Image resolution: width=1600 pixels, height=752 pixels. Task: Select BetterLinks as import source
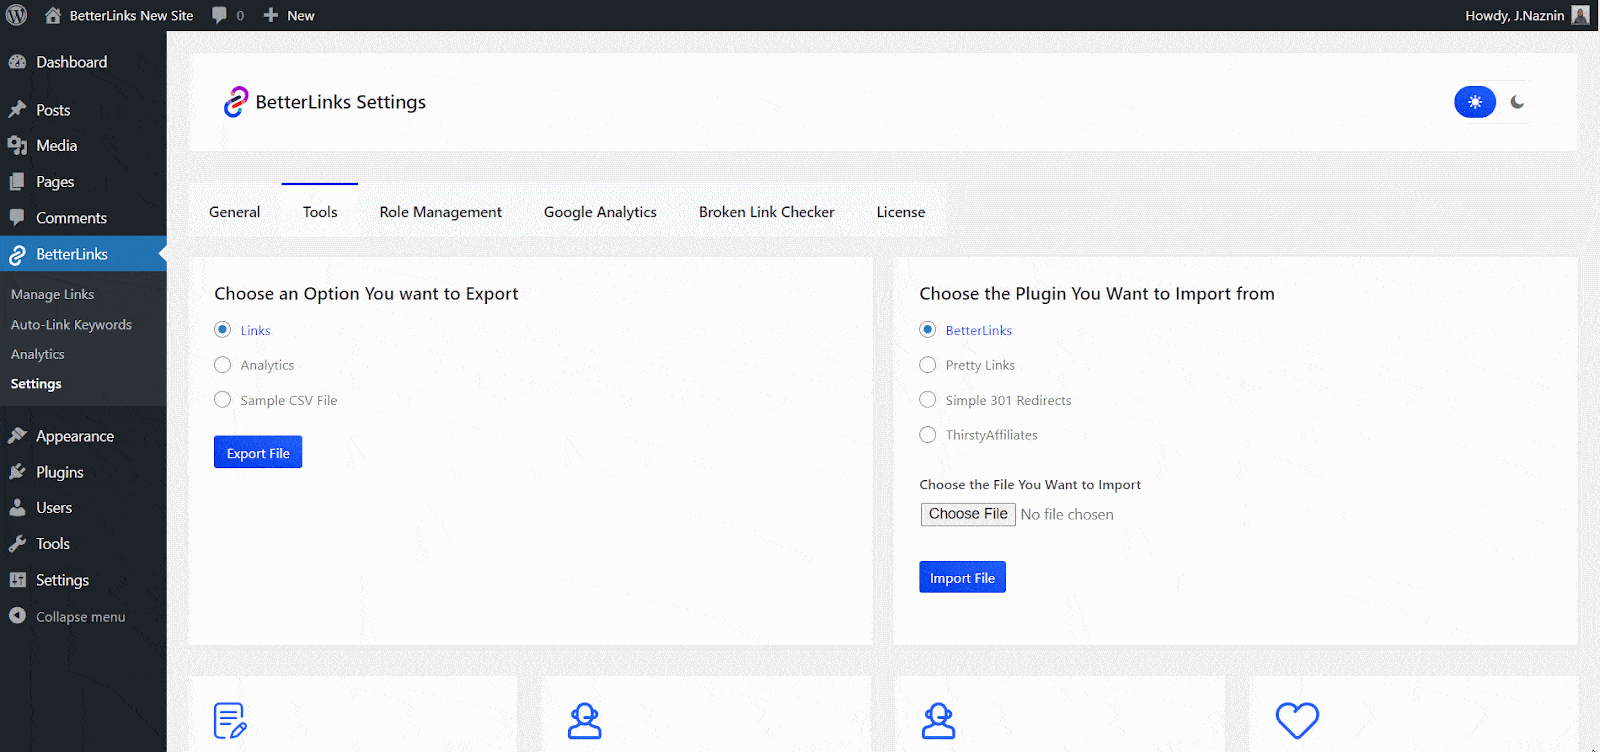(x=928, y=330)
